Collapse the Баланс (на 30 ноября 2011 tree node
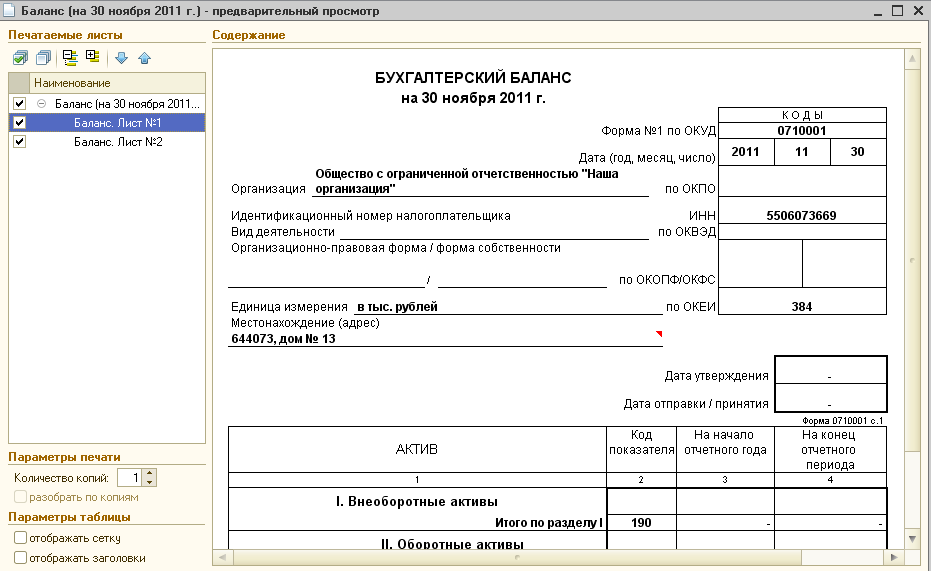The image size is (931, 571). pyautogui.click(x=42, y=103)
